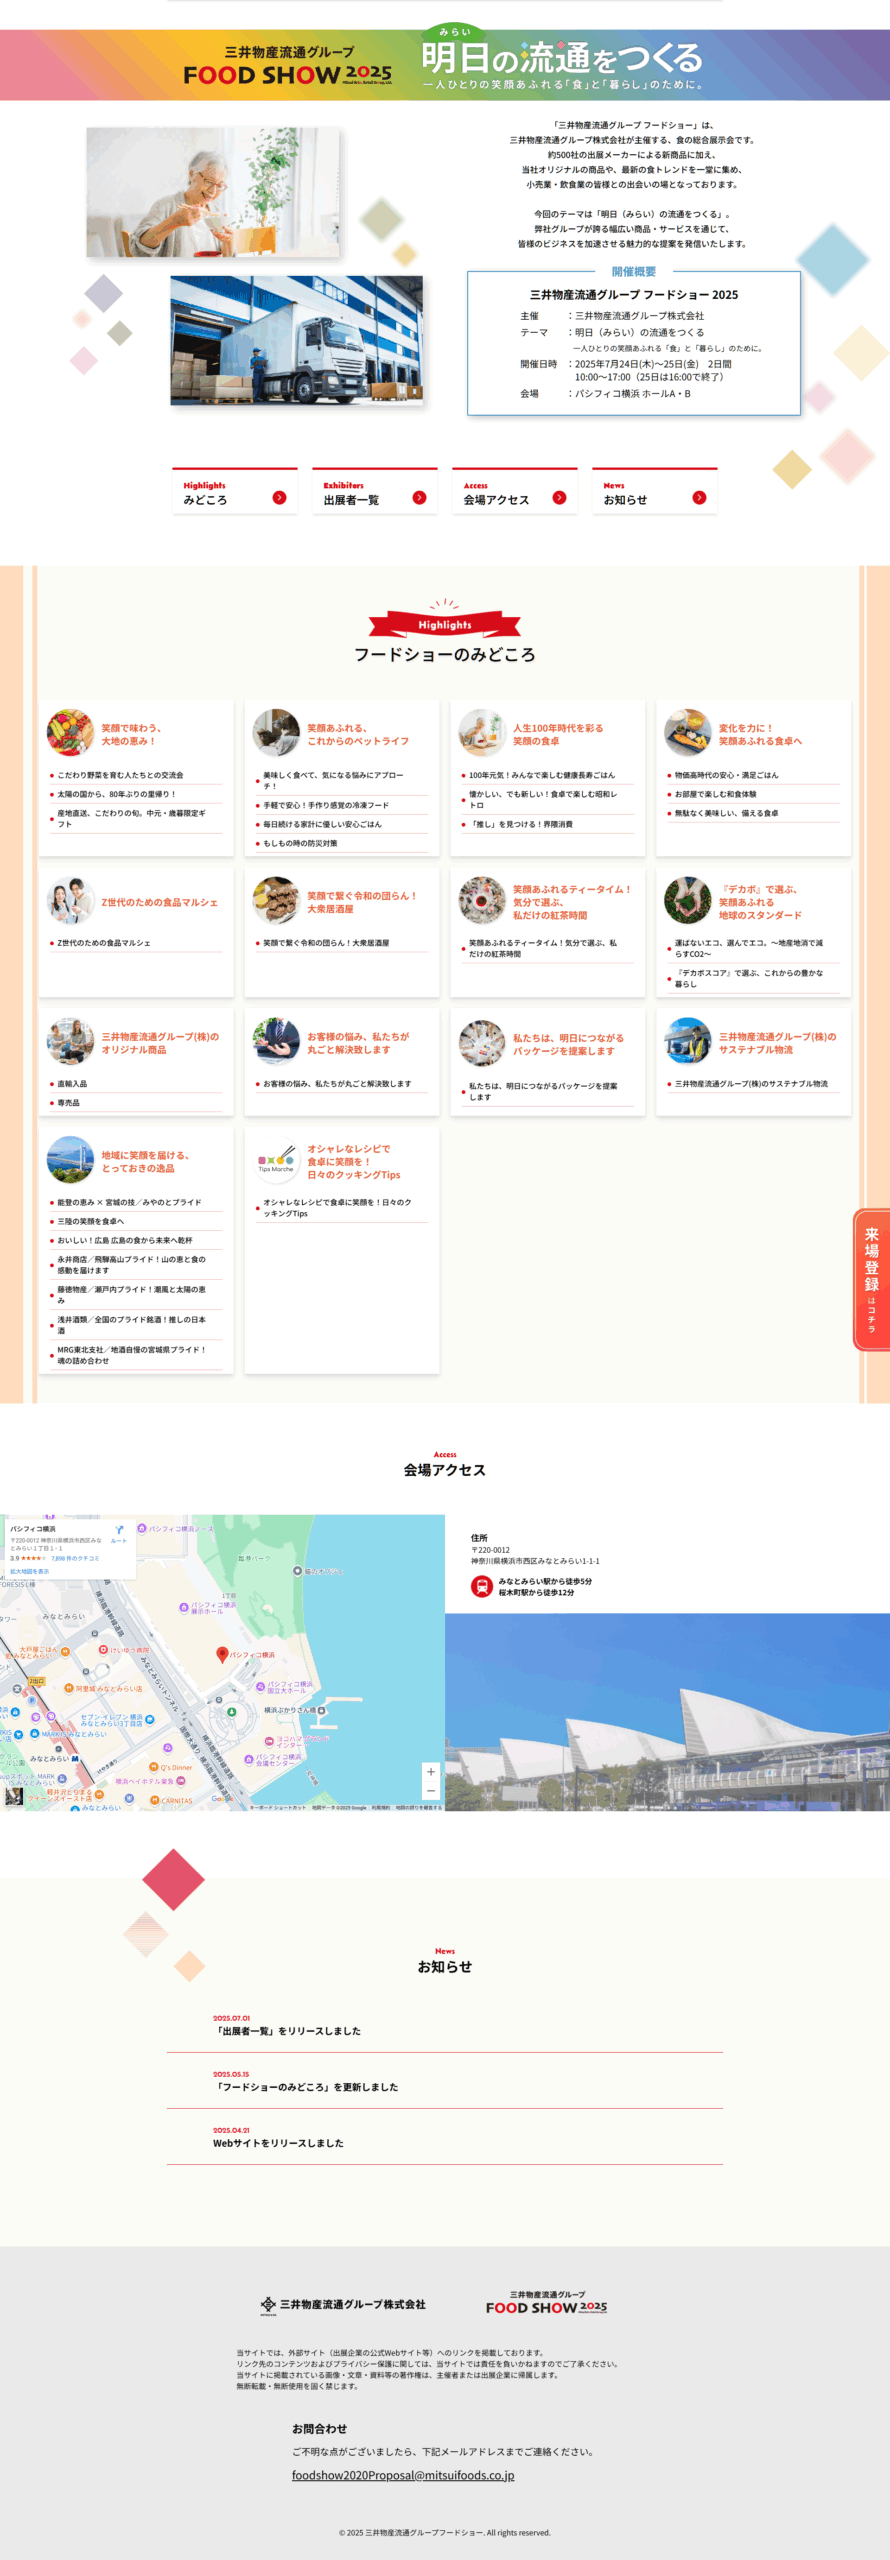Click the 直輸入品 list item
The width and height of the screenshot is (890, 2560).
click(x=135, y=1083)
